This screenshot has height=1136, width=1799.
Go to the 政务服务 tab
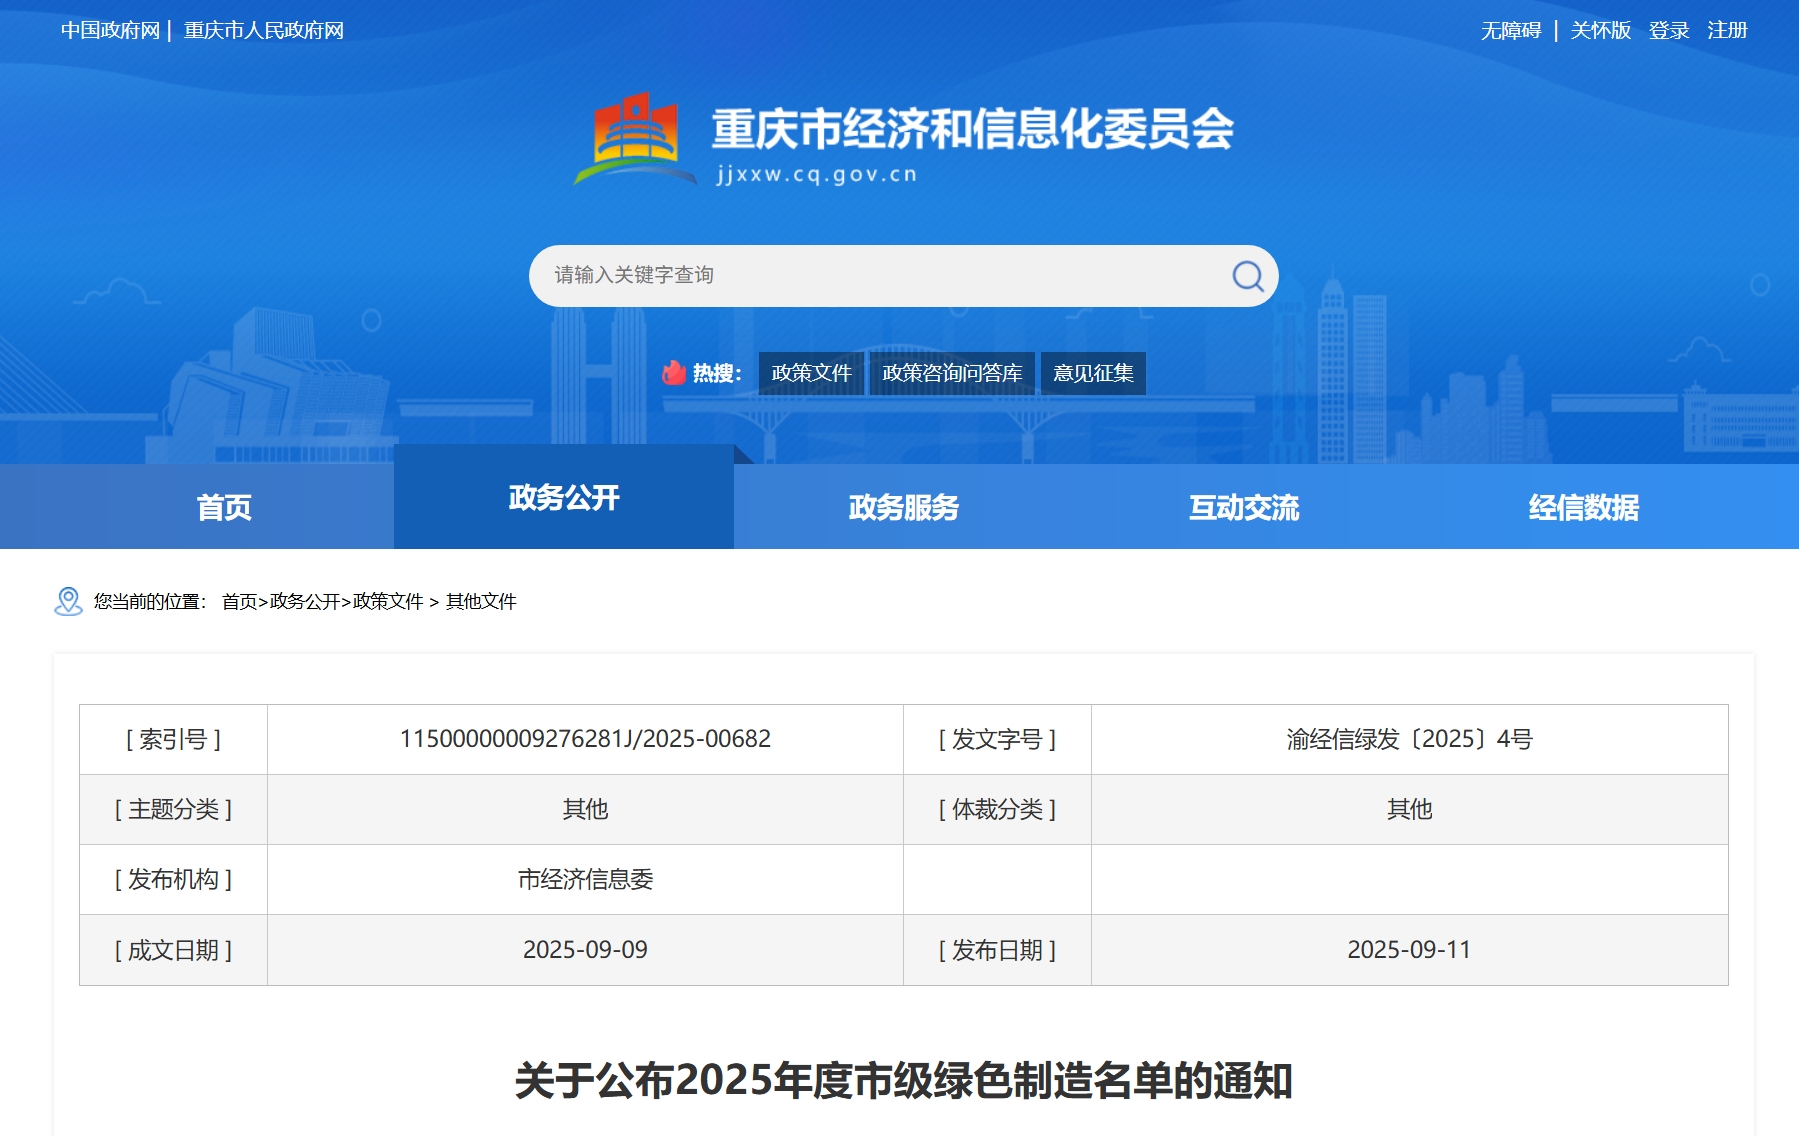pos(903,507)
